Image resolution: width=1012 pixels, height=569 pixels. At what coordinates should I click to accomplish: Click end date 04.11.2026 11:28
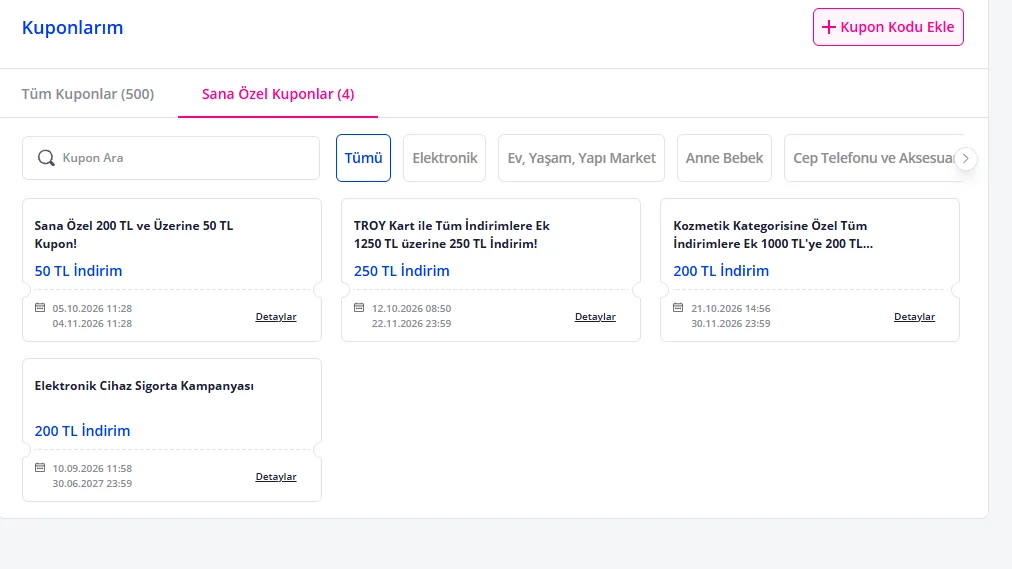(92, 323)
